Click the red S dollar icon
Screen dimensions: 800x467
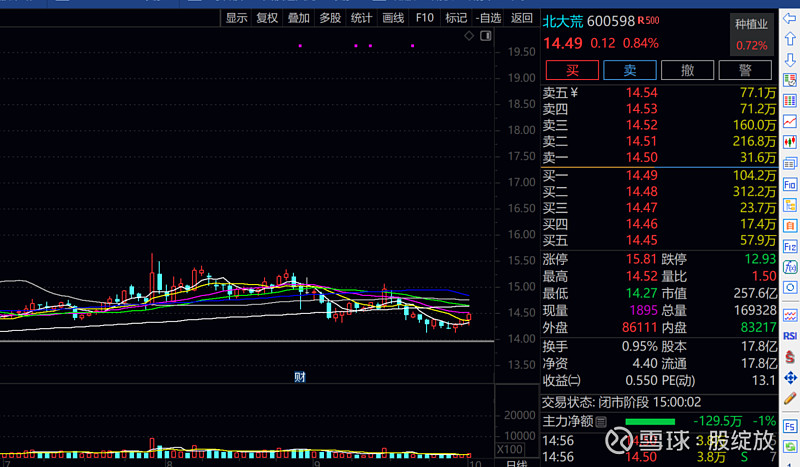[x=790, y=357]
